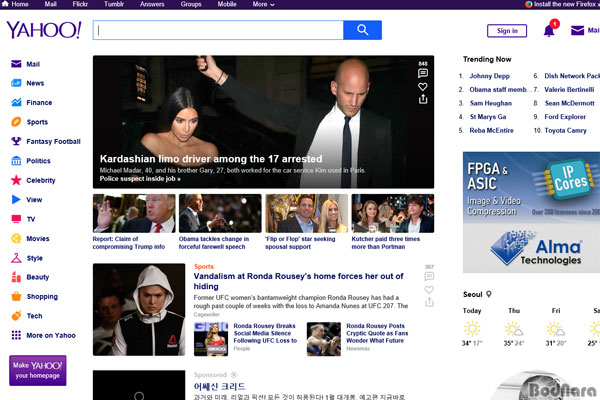The height and width of the screenshot is (400, 600).
Task: Select the View play-arrow icon
Action: pos(16,199)
